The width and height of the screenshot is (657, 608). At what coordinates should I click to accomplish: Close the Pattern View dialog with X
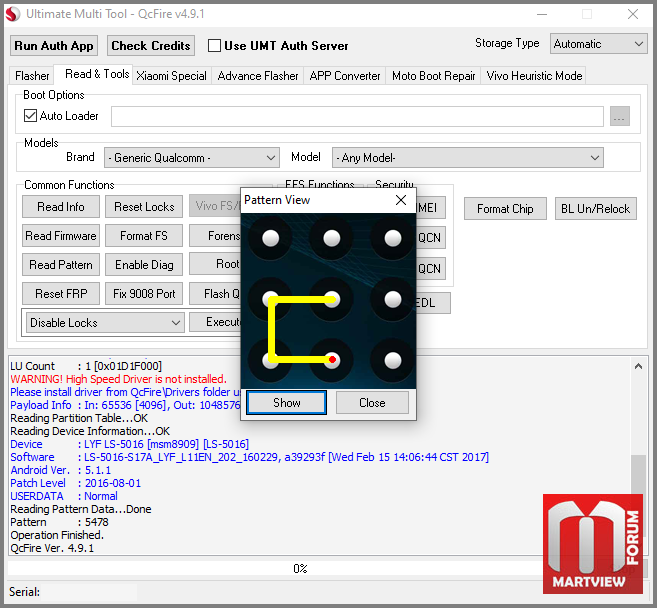point(400,200)
